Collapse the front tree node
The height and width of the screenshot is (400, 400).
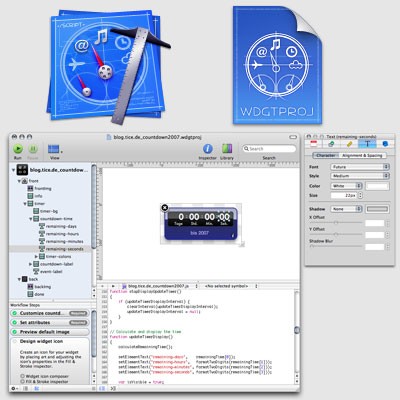19,181
